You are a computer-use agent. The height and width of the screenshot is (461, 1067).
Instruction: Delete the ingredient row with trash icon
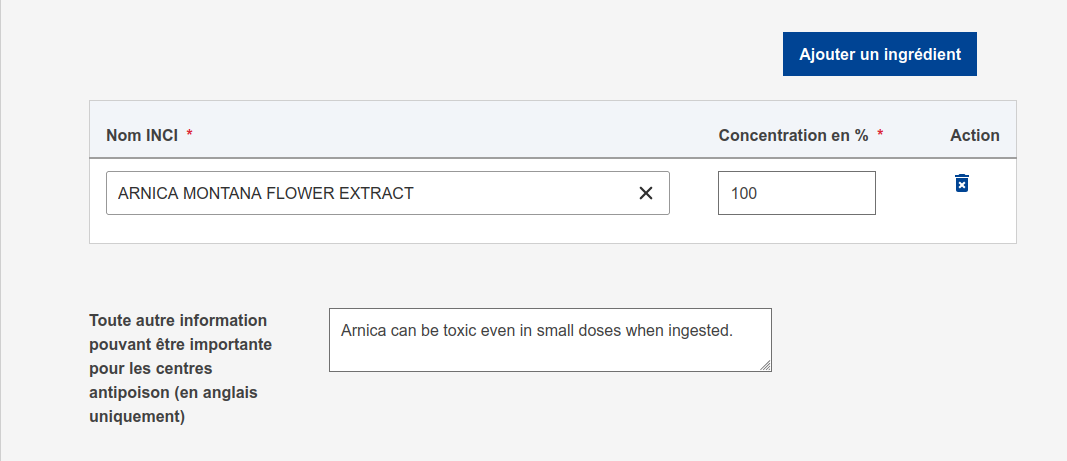(961, 183)
